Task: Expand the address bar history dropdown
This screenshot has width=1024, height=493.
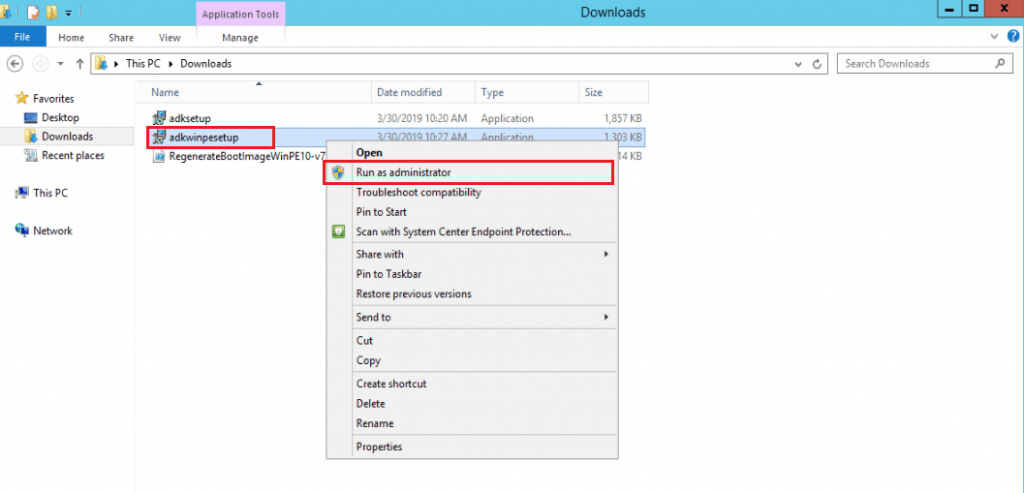Action: (798, 64)
